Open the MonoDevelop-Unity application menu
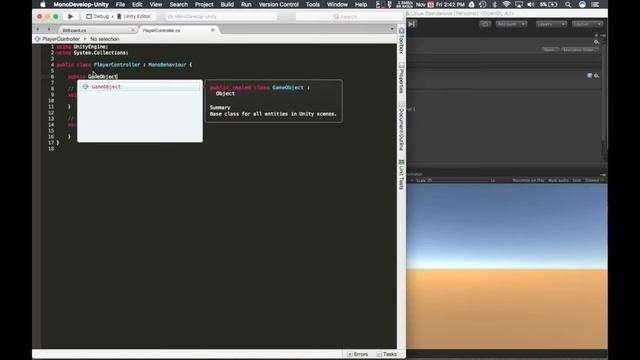Screen dimensions: 640x360 pyautogui.click(x=81, y=4)
